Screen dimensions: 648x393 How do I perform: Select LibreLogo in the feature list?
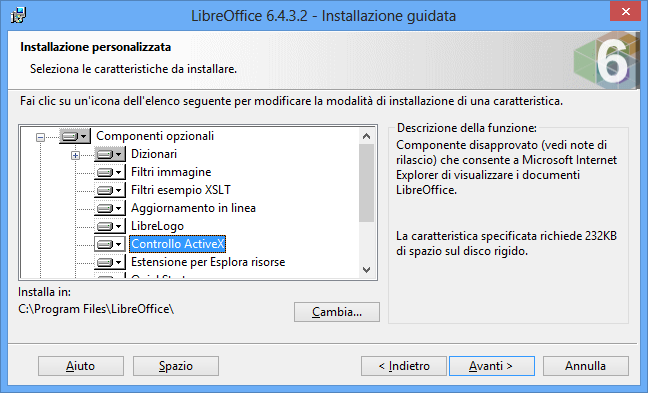157,226
